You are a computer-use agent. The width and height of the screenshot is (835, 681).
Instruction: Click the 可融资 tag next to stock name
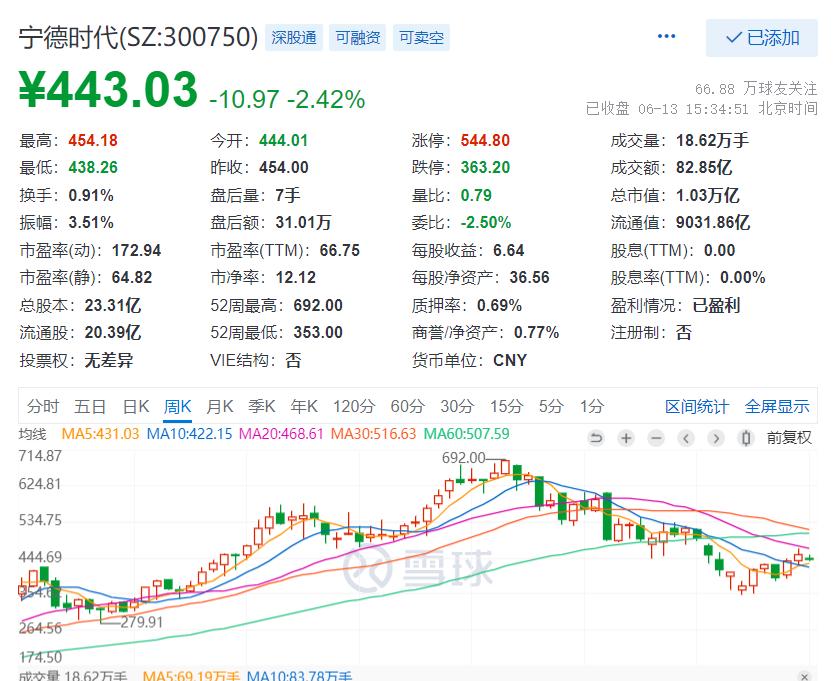point(357,38)
